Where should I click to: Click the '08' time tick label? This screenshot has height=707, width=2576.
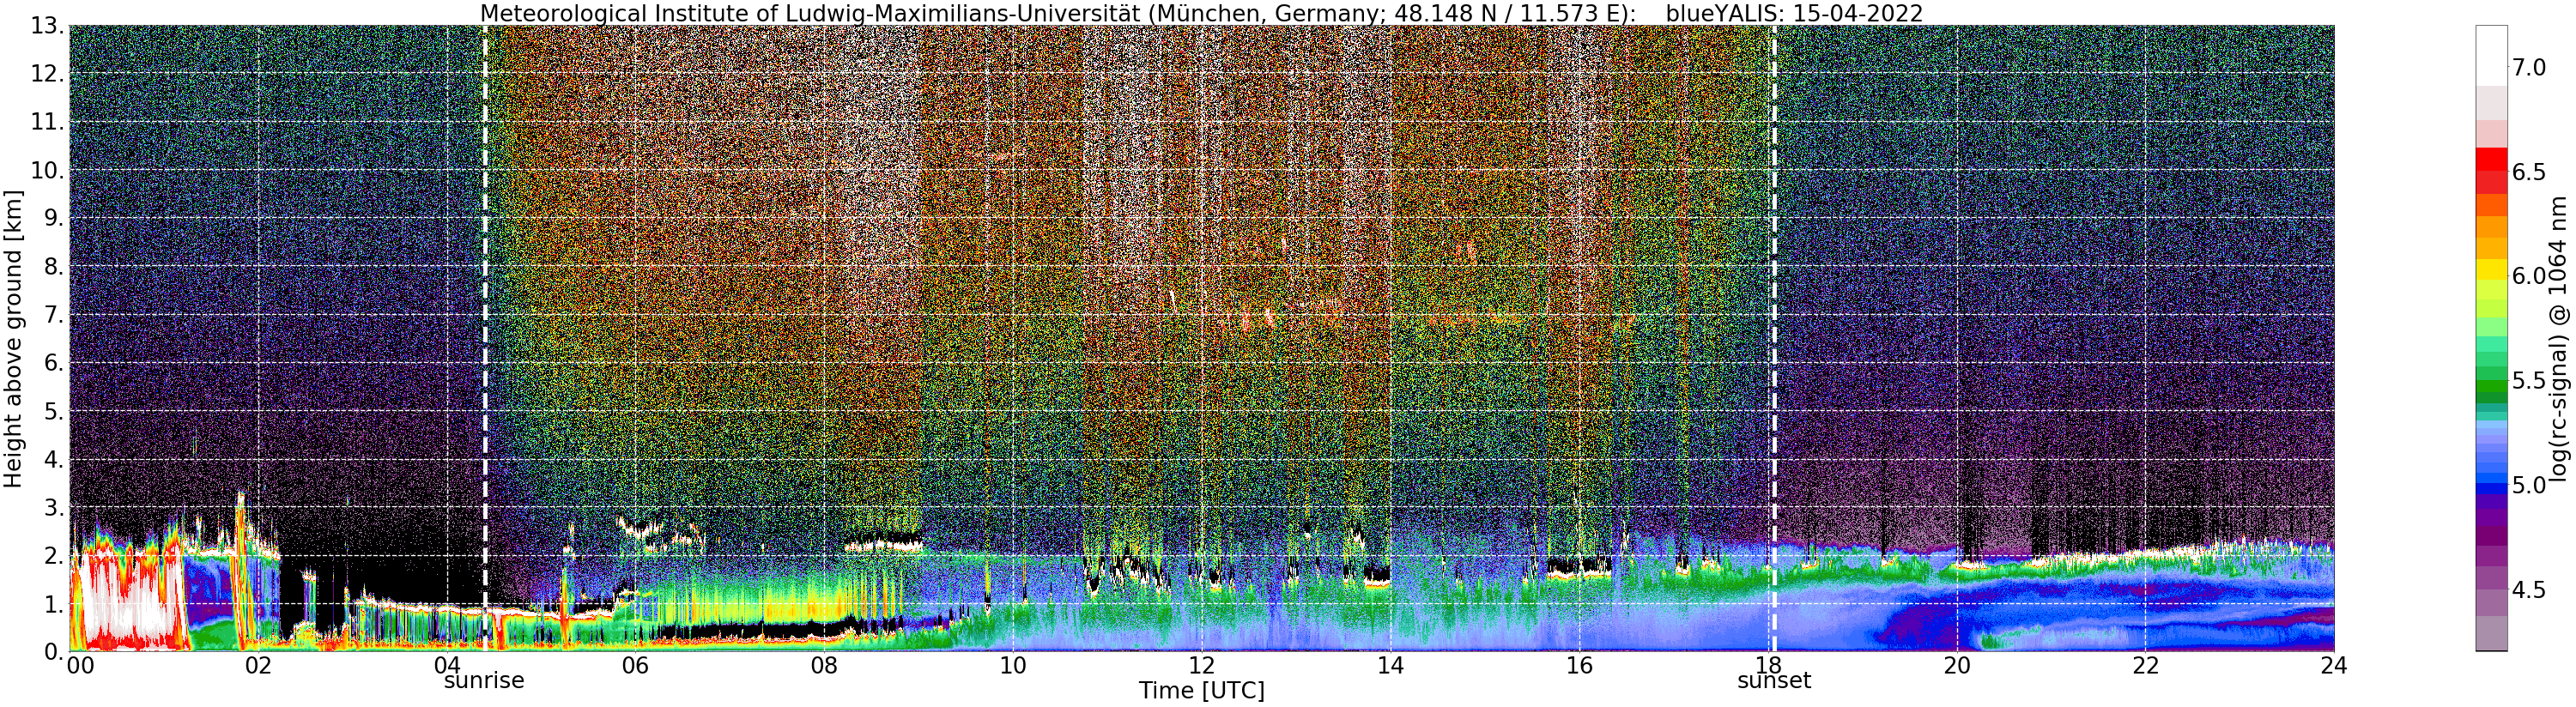[x=824, y=666]
